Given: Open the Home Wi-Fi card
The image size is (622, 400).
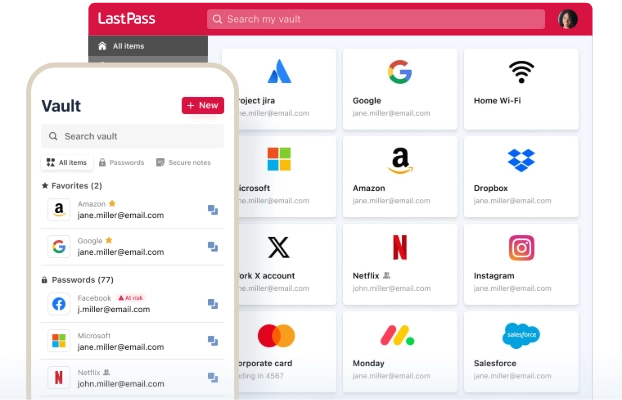Looking at the screenshot, I should [x=521, y=89].
